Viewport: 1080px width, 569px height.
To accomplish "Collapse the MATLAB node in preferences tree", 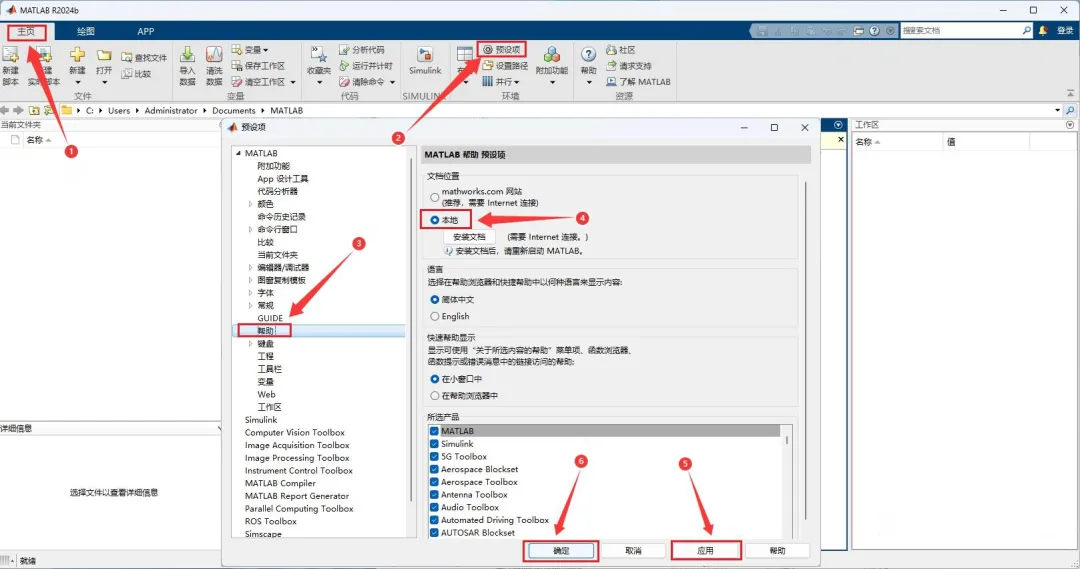I will pyautogui.click(x=238, y=153).
